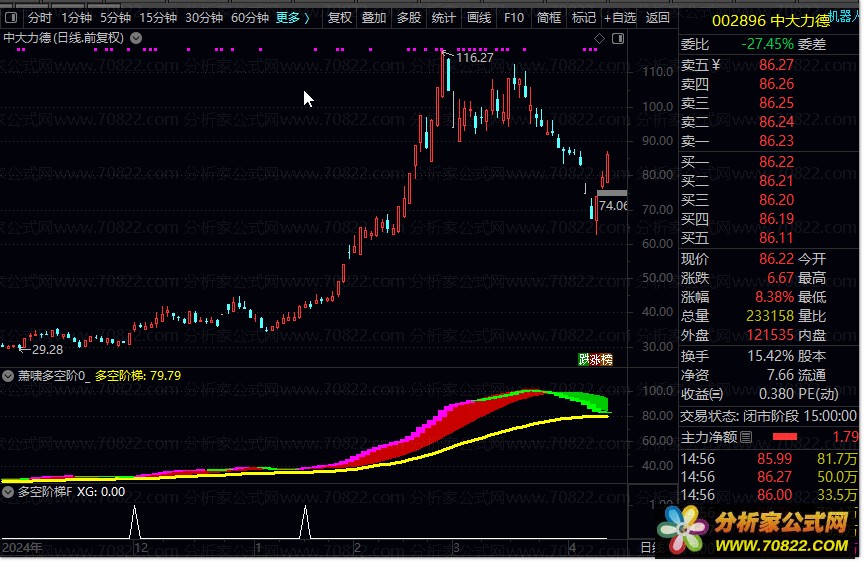Add stock via the +自选 button
The width and height of the screenshot is (865, 562).
click(x=620, y=17)
